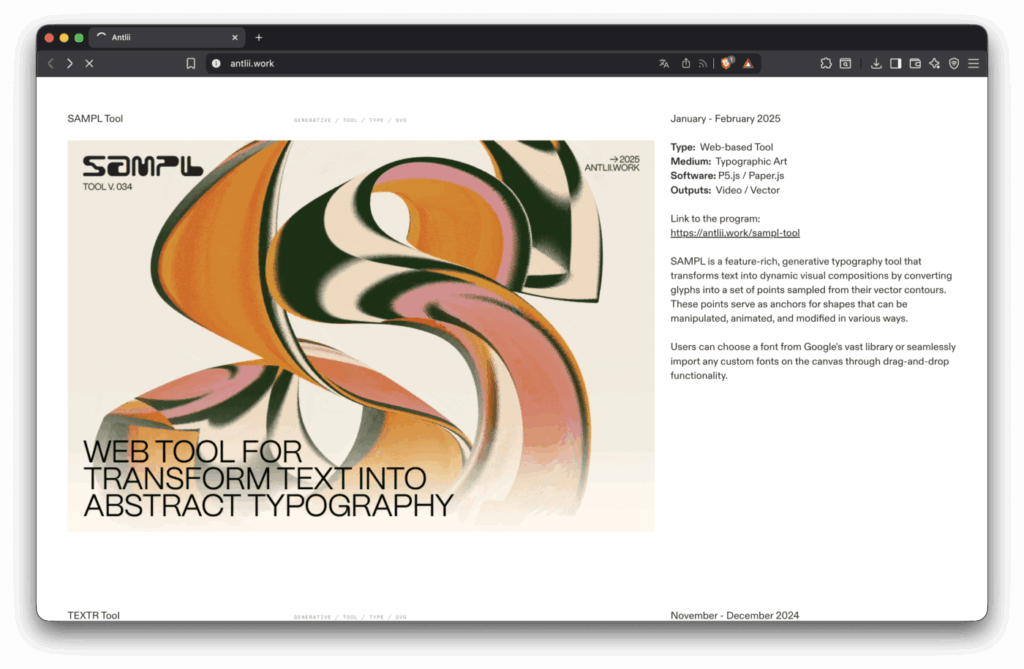Screen dimensions: 1024x669
Task: Click the RSS feed icon
Action: [703, 63]
